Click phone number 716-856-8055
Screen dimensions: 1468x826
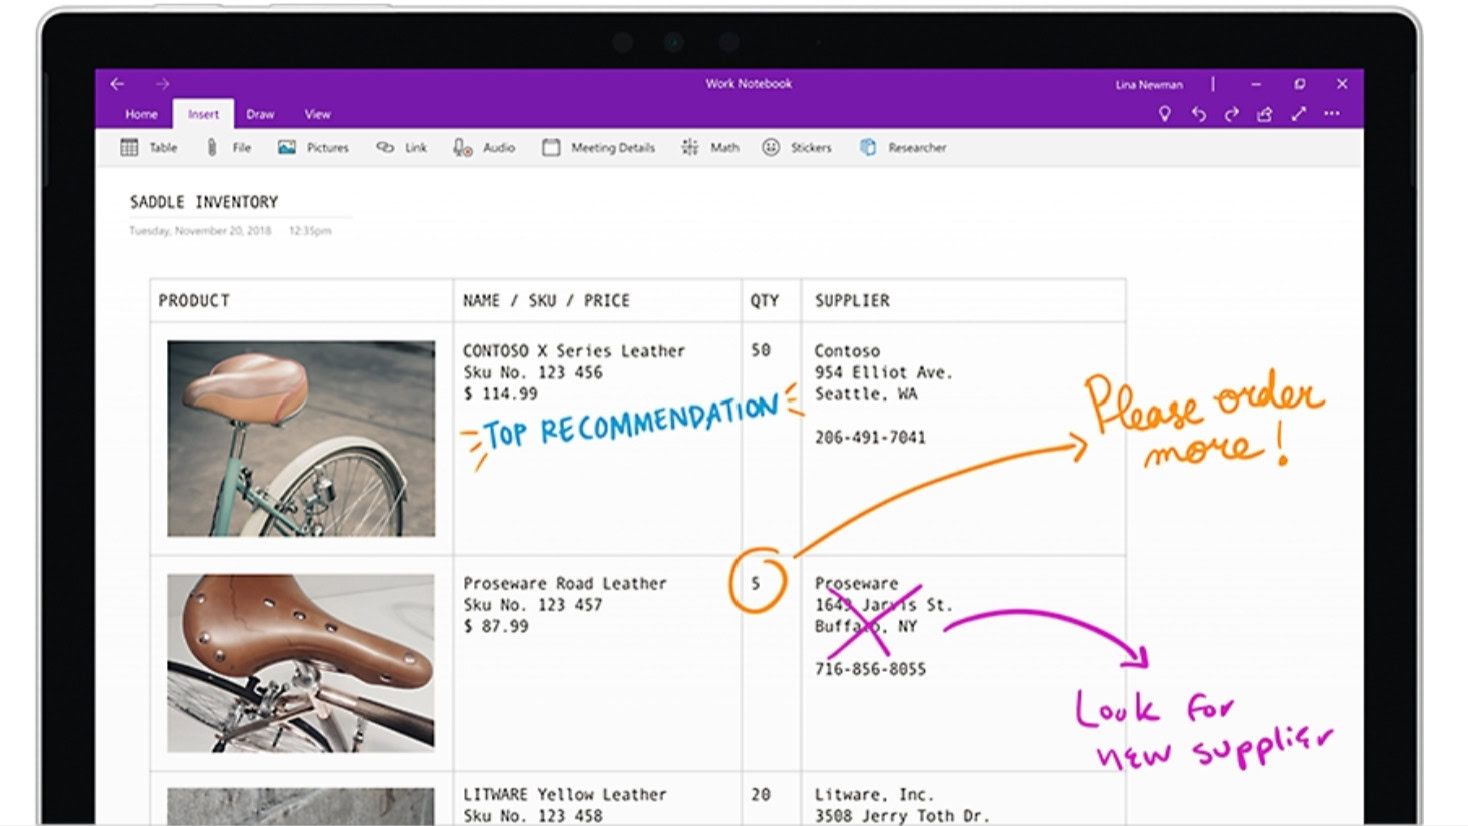870,669
